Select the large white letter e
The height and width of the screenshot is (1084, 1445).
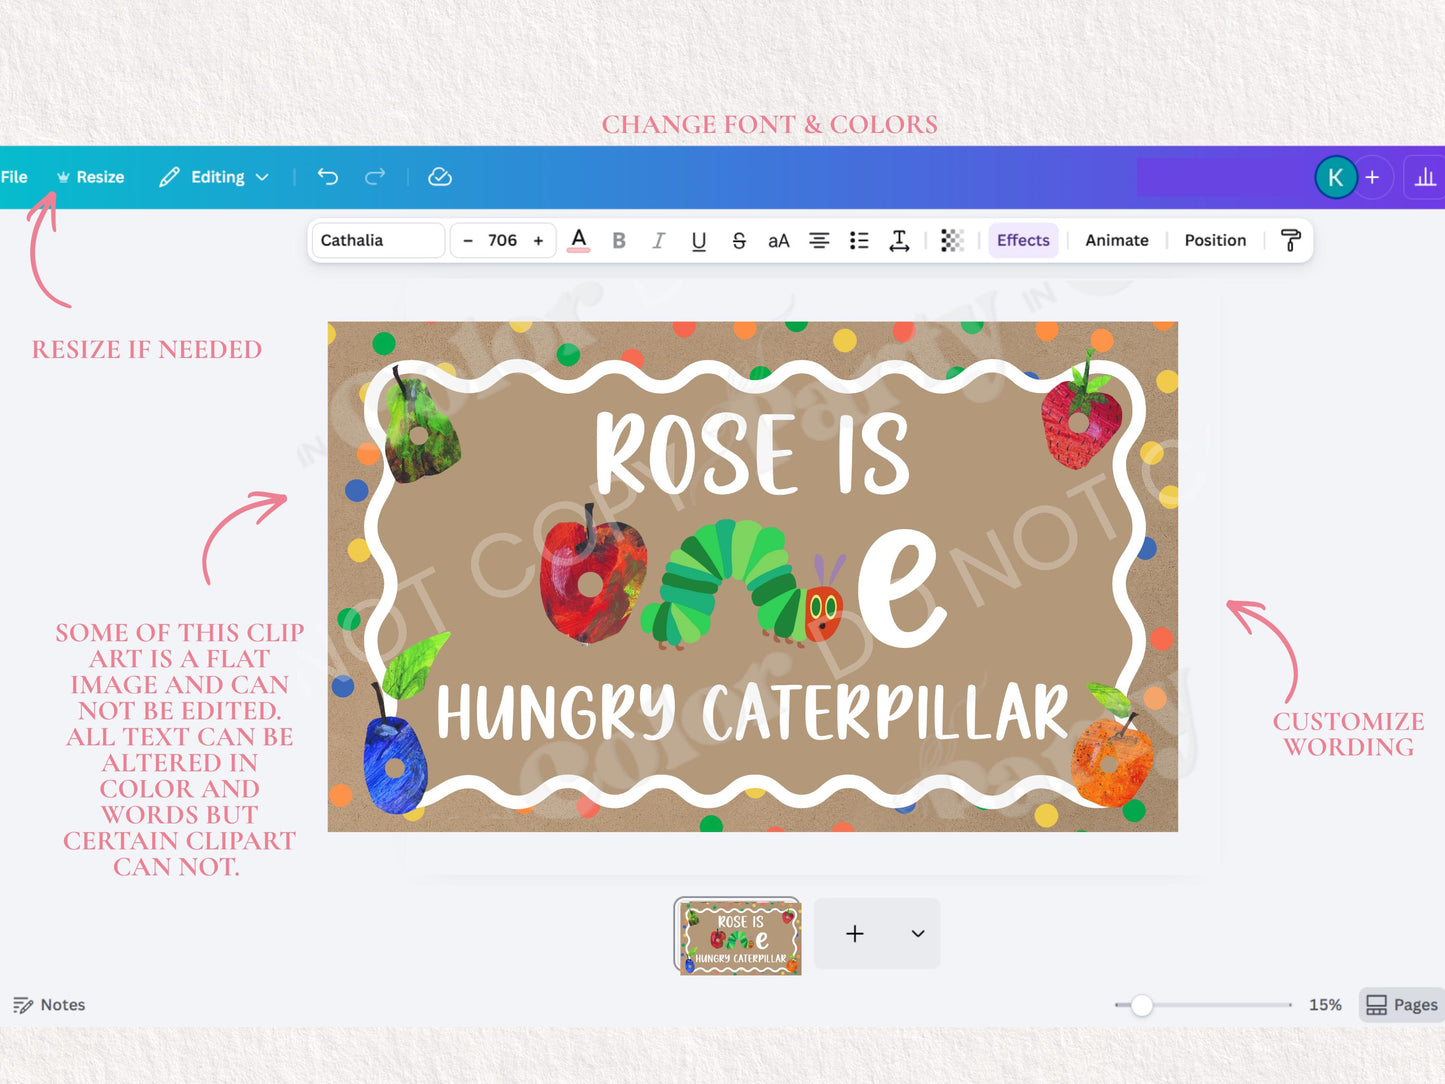pyautogui.click(x=902, y=587)
